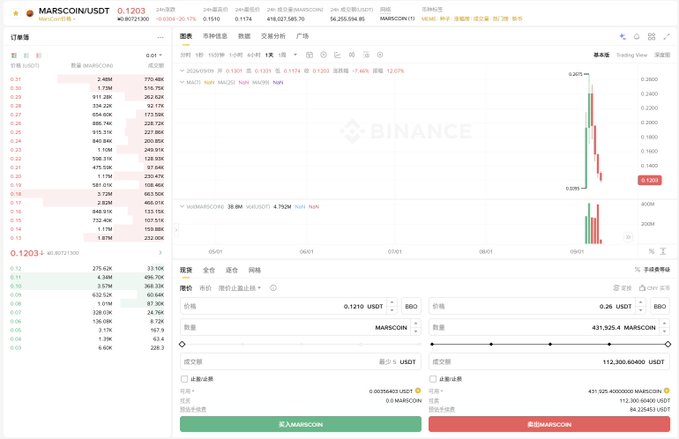
Task: Click the sell-side slider 100% handle
Action: click(668, 344)
